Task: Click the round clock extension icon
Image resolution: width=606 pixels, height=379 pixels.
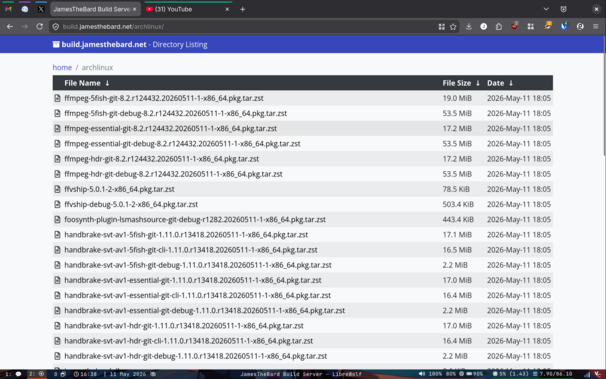Action: tap(483, 27)
